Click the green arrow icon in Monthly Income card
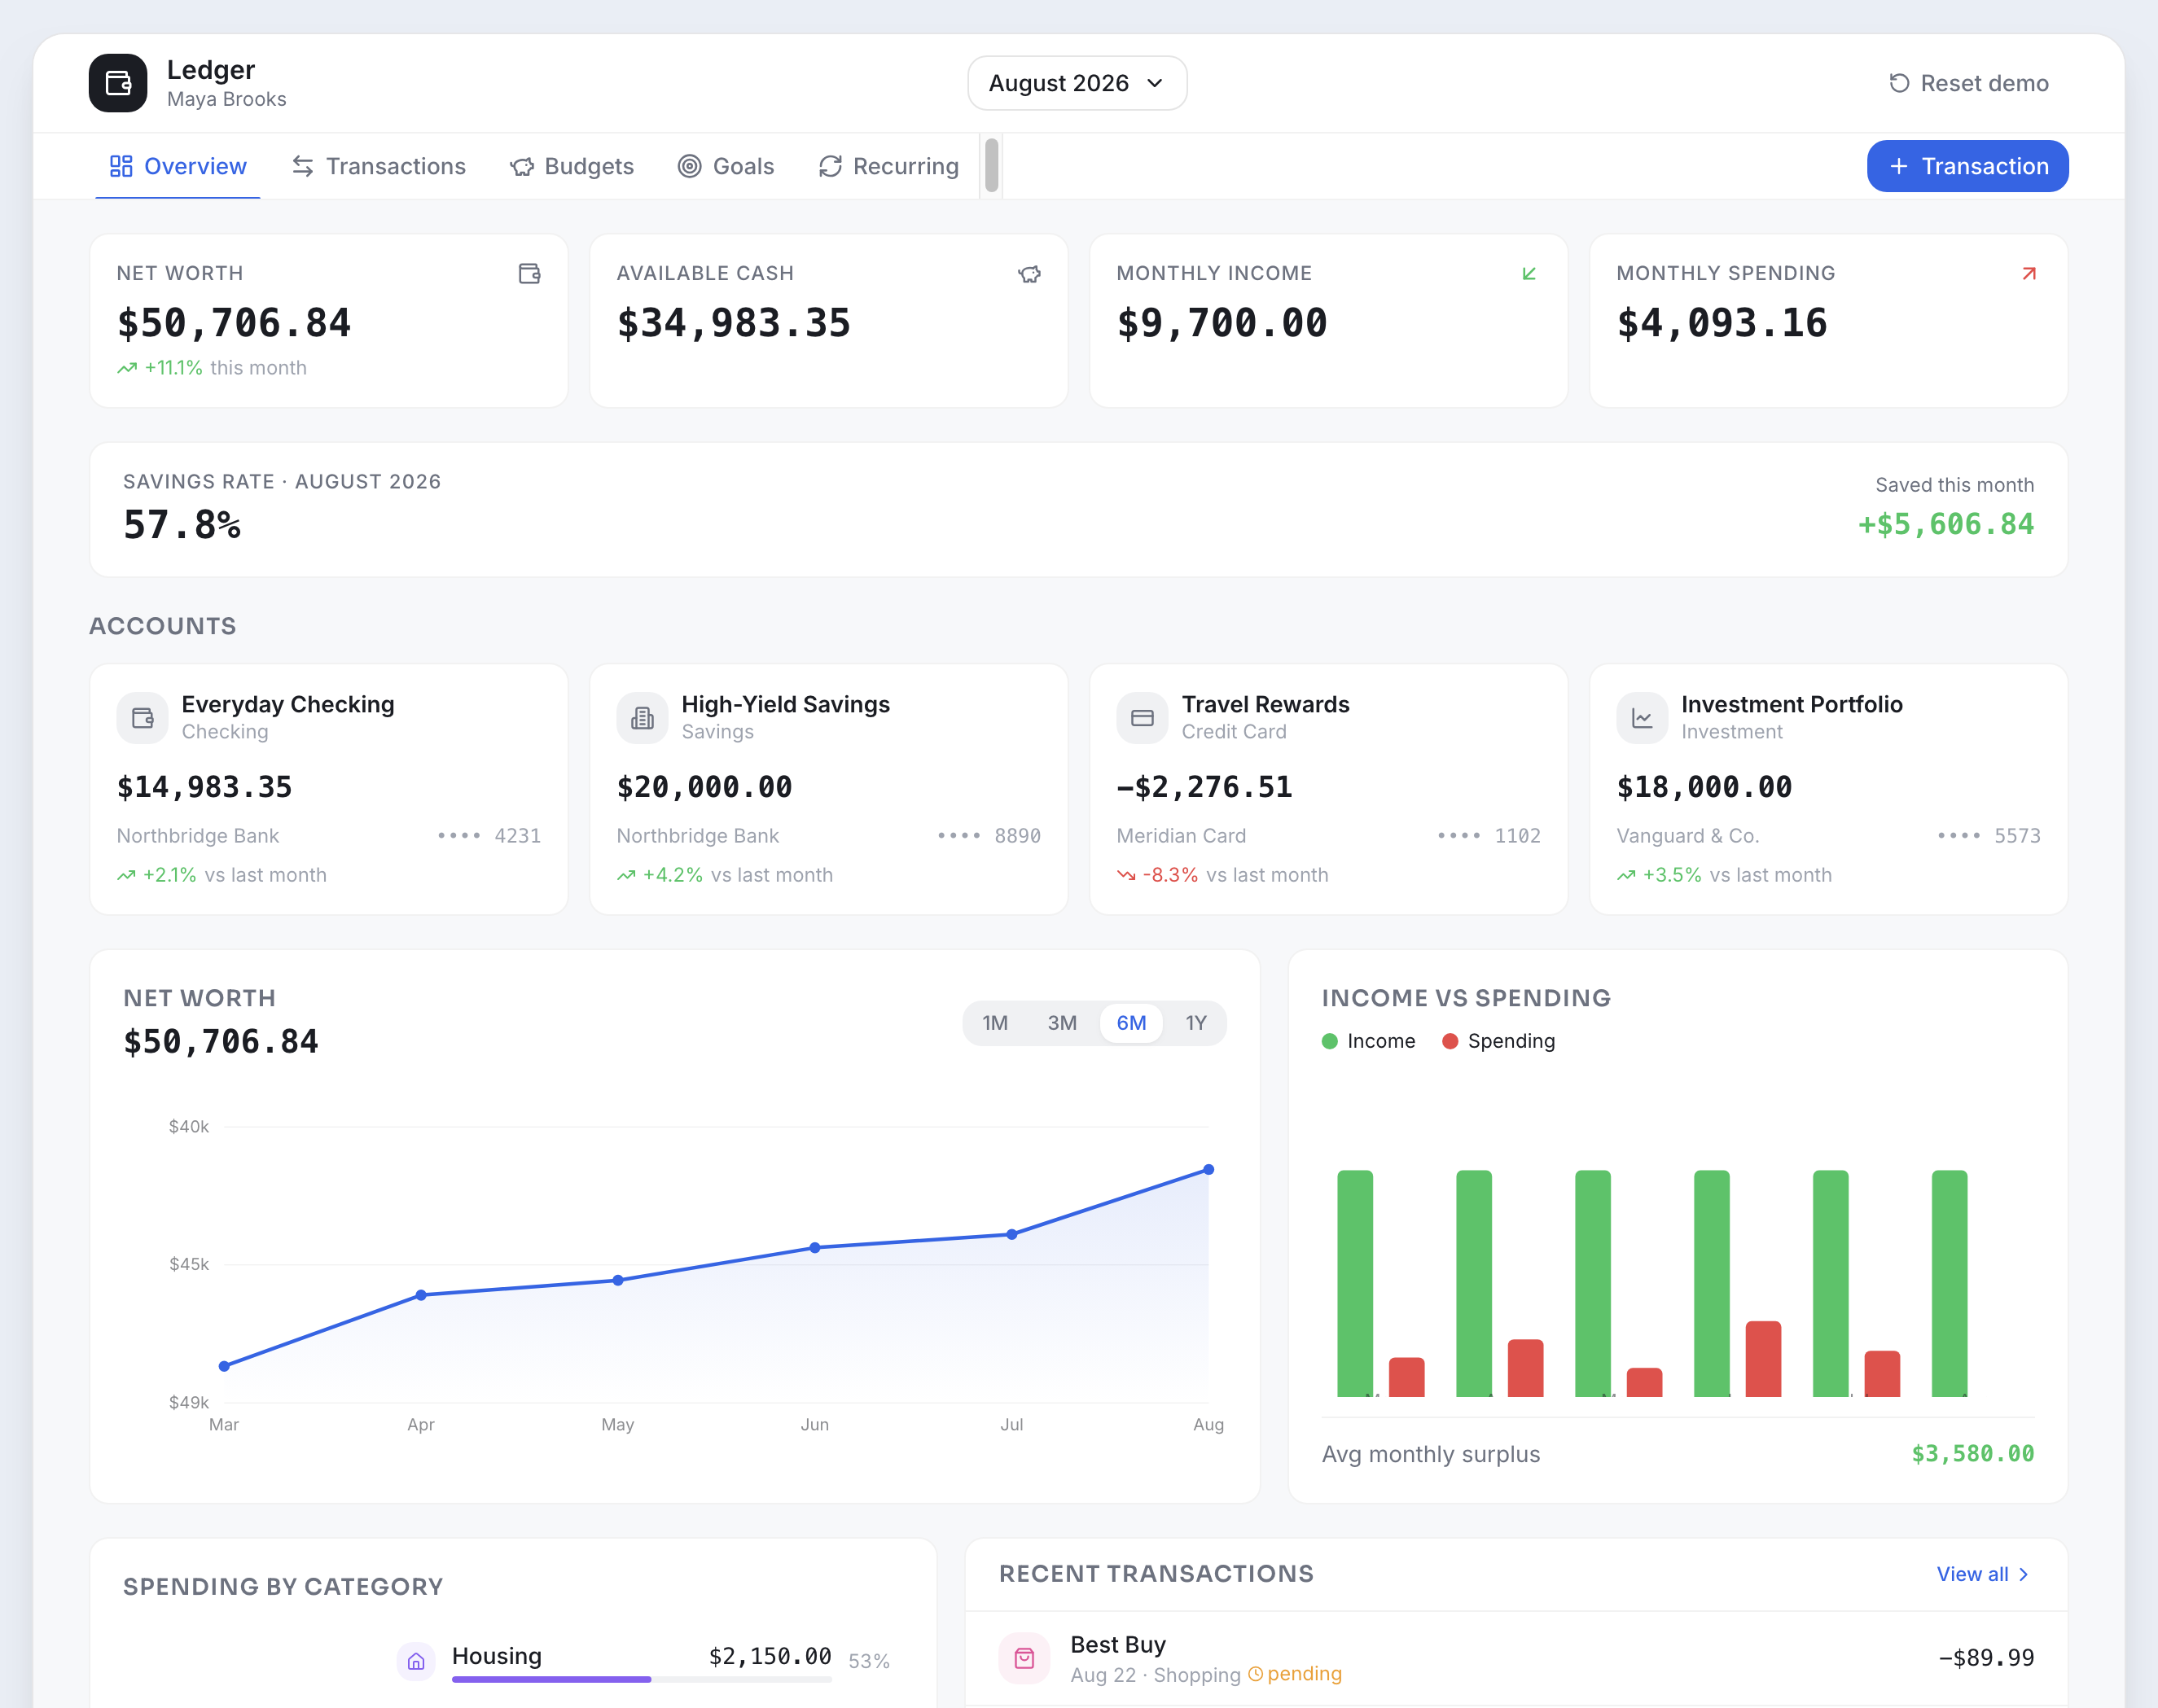Screen dimensions: 2158x1708 click(1529, 273)
